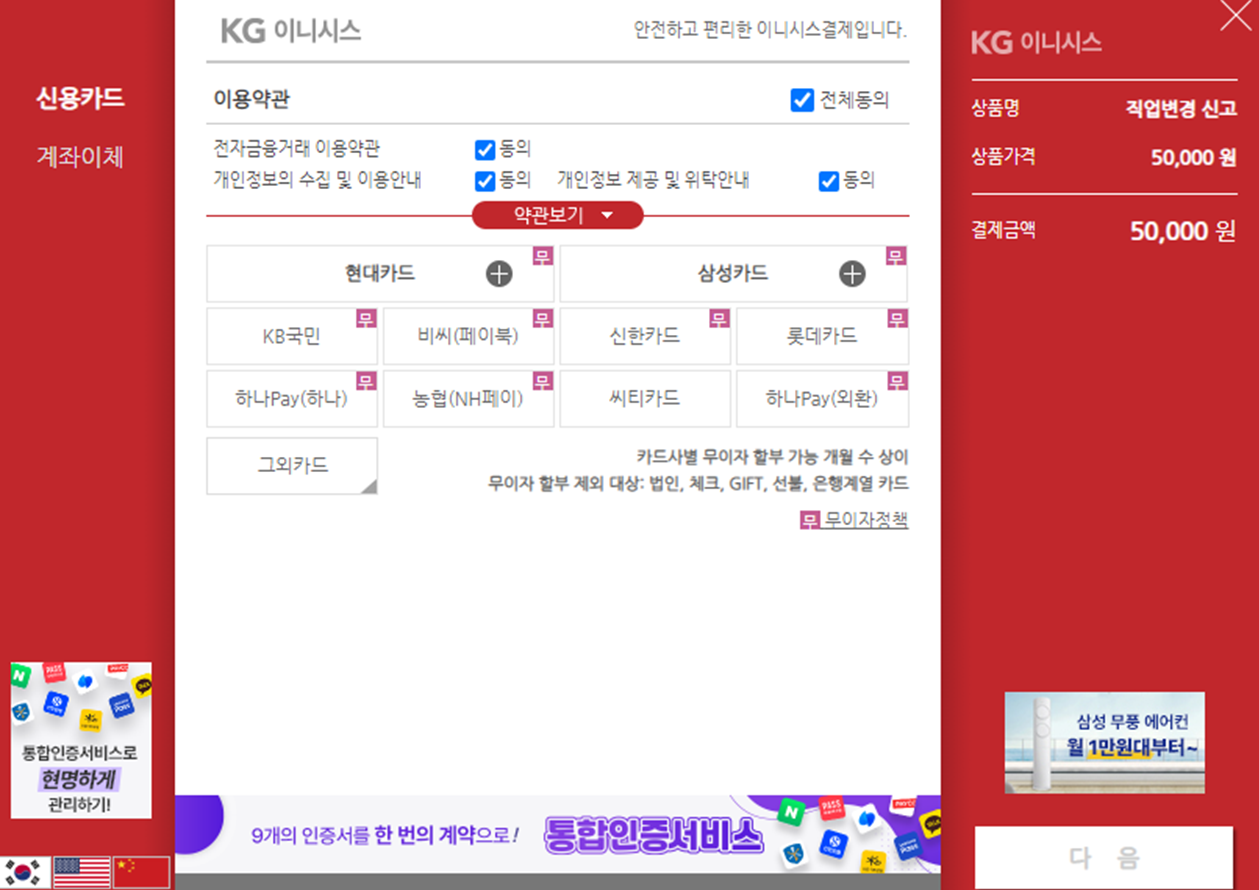Screen dimensions: 1259x890
Task: Choose 씨티카드
Action: pyautogui.click(x=645, y=399)
